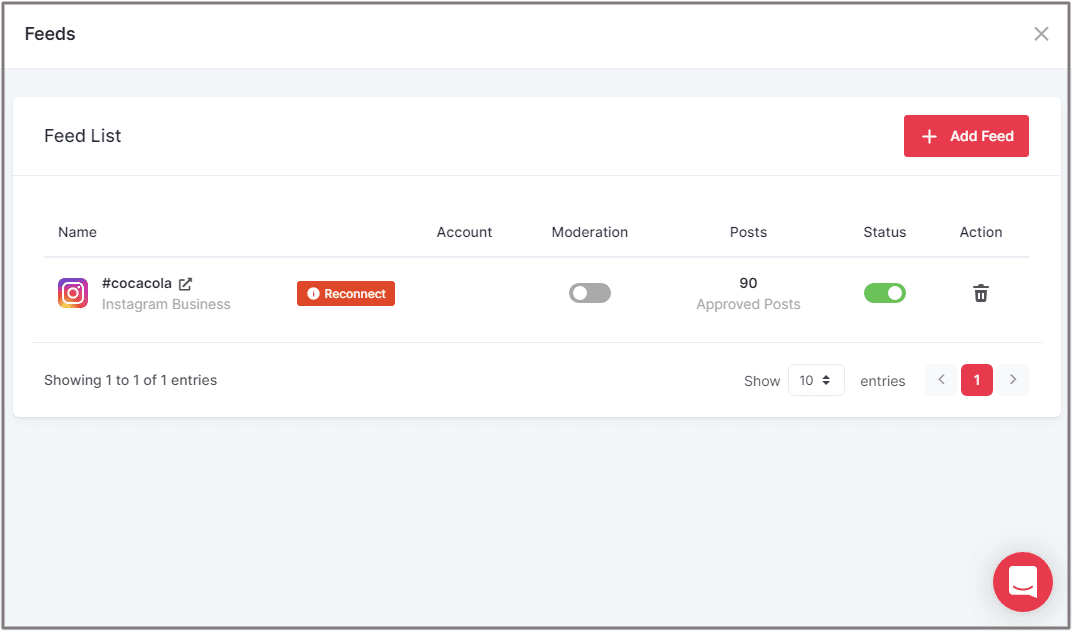Open #cocacola external link icon

[x=185, y=284]
